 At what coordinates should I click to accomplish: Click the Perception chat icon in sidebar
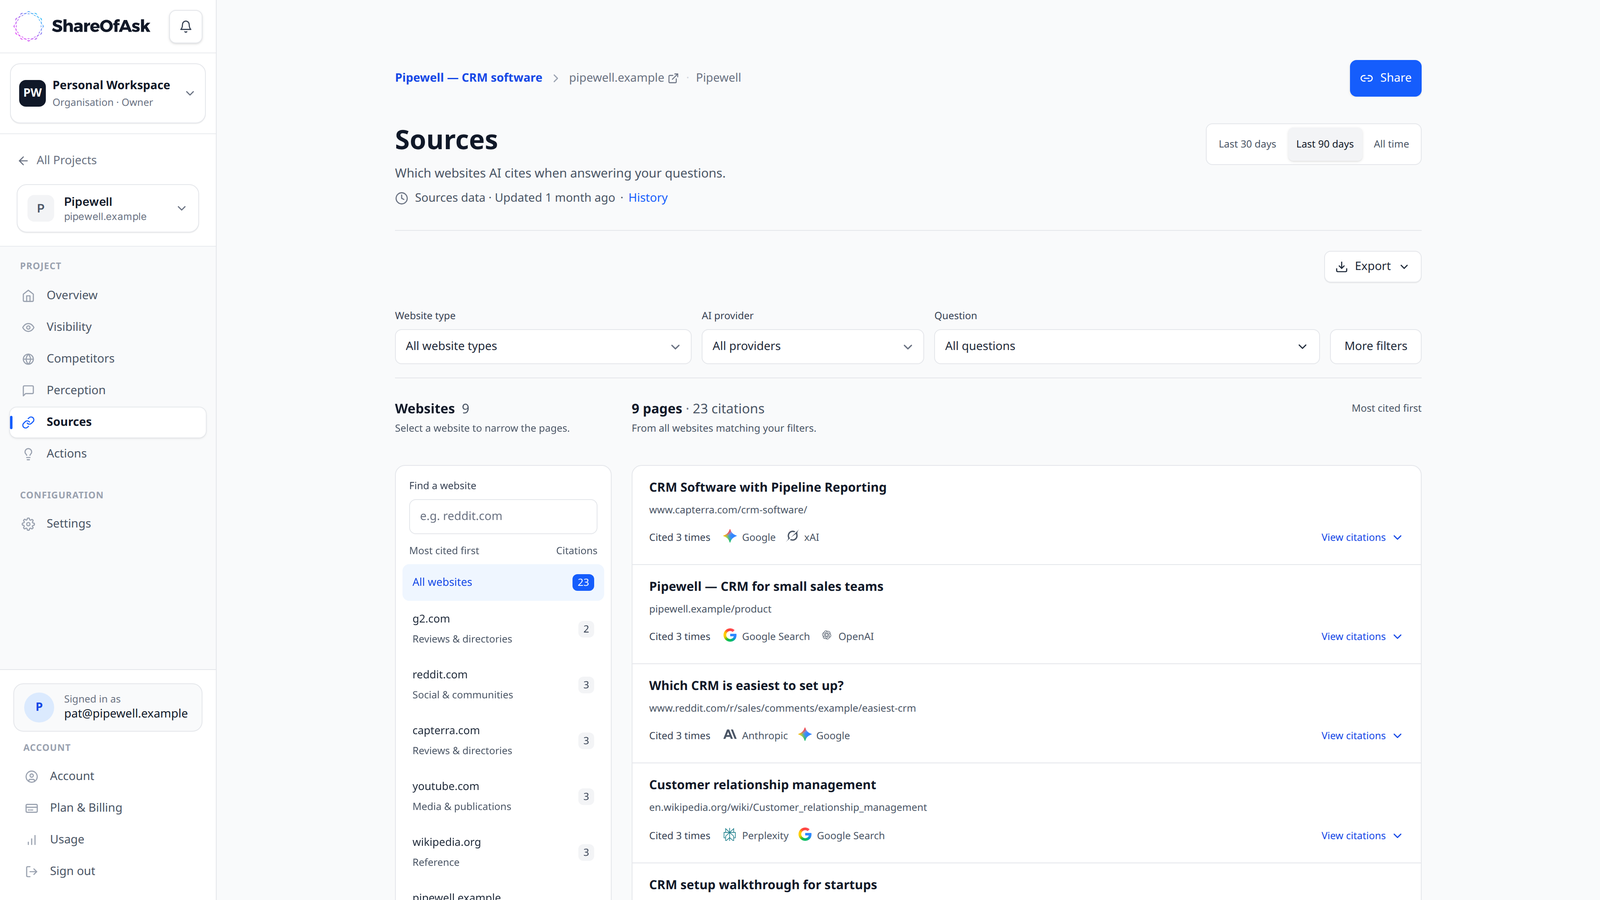[x=28, y=391]
